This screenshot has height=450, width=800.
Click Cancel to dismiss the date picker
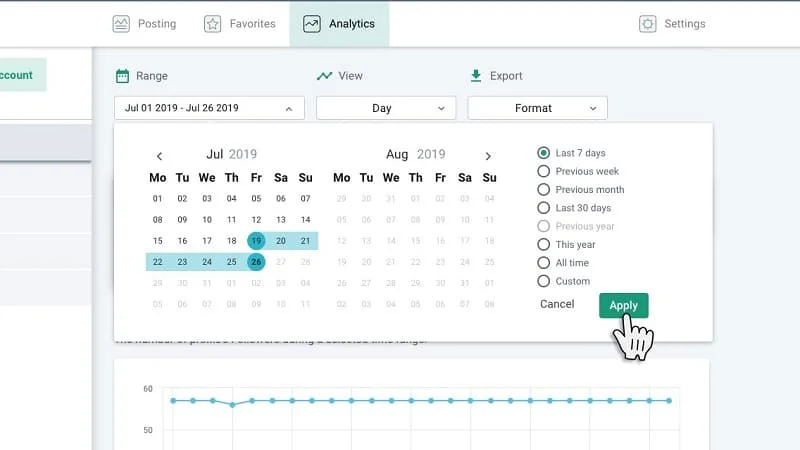click(557, 305)
